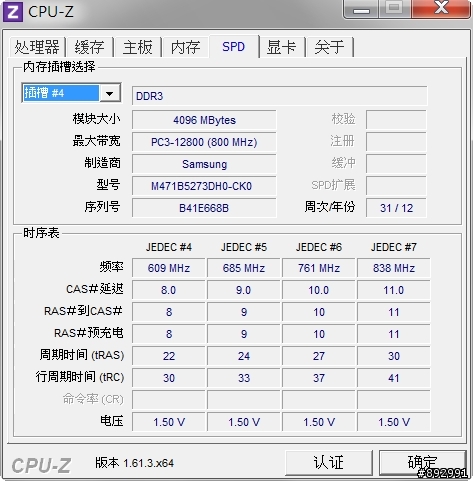The image size is (473, 481).
Task: Select the SPD tab
Action: click(234, 46)
